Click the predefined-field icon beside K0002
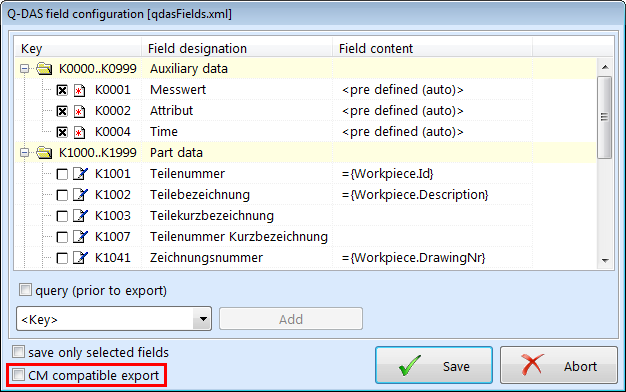 pos(79,111)
